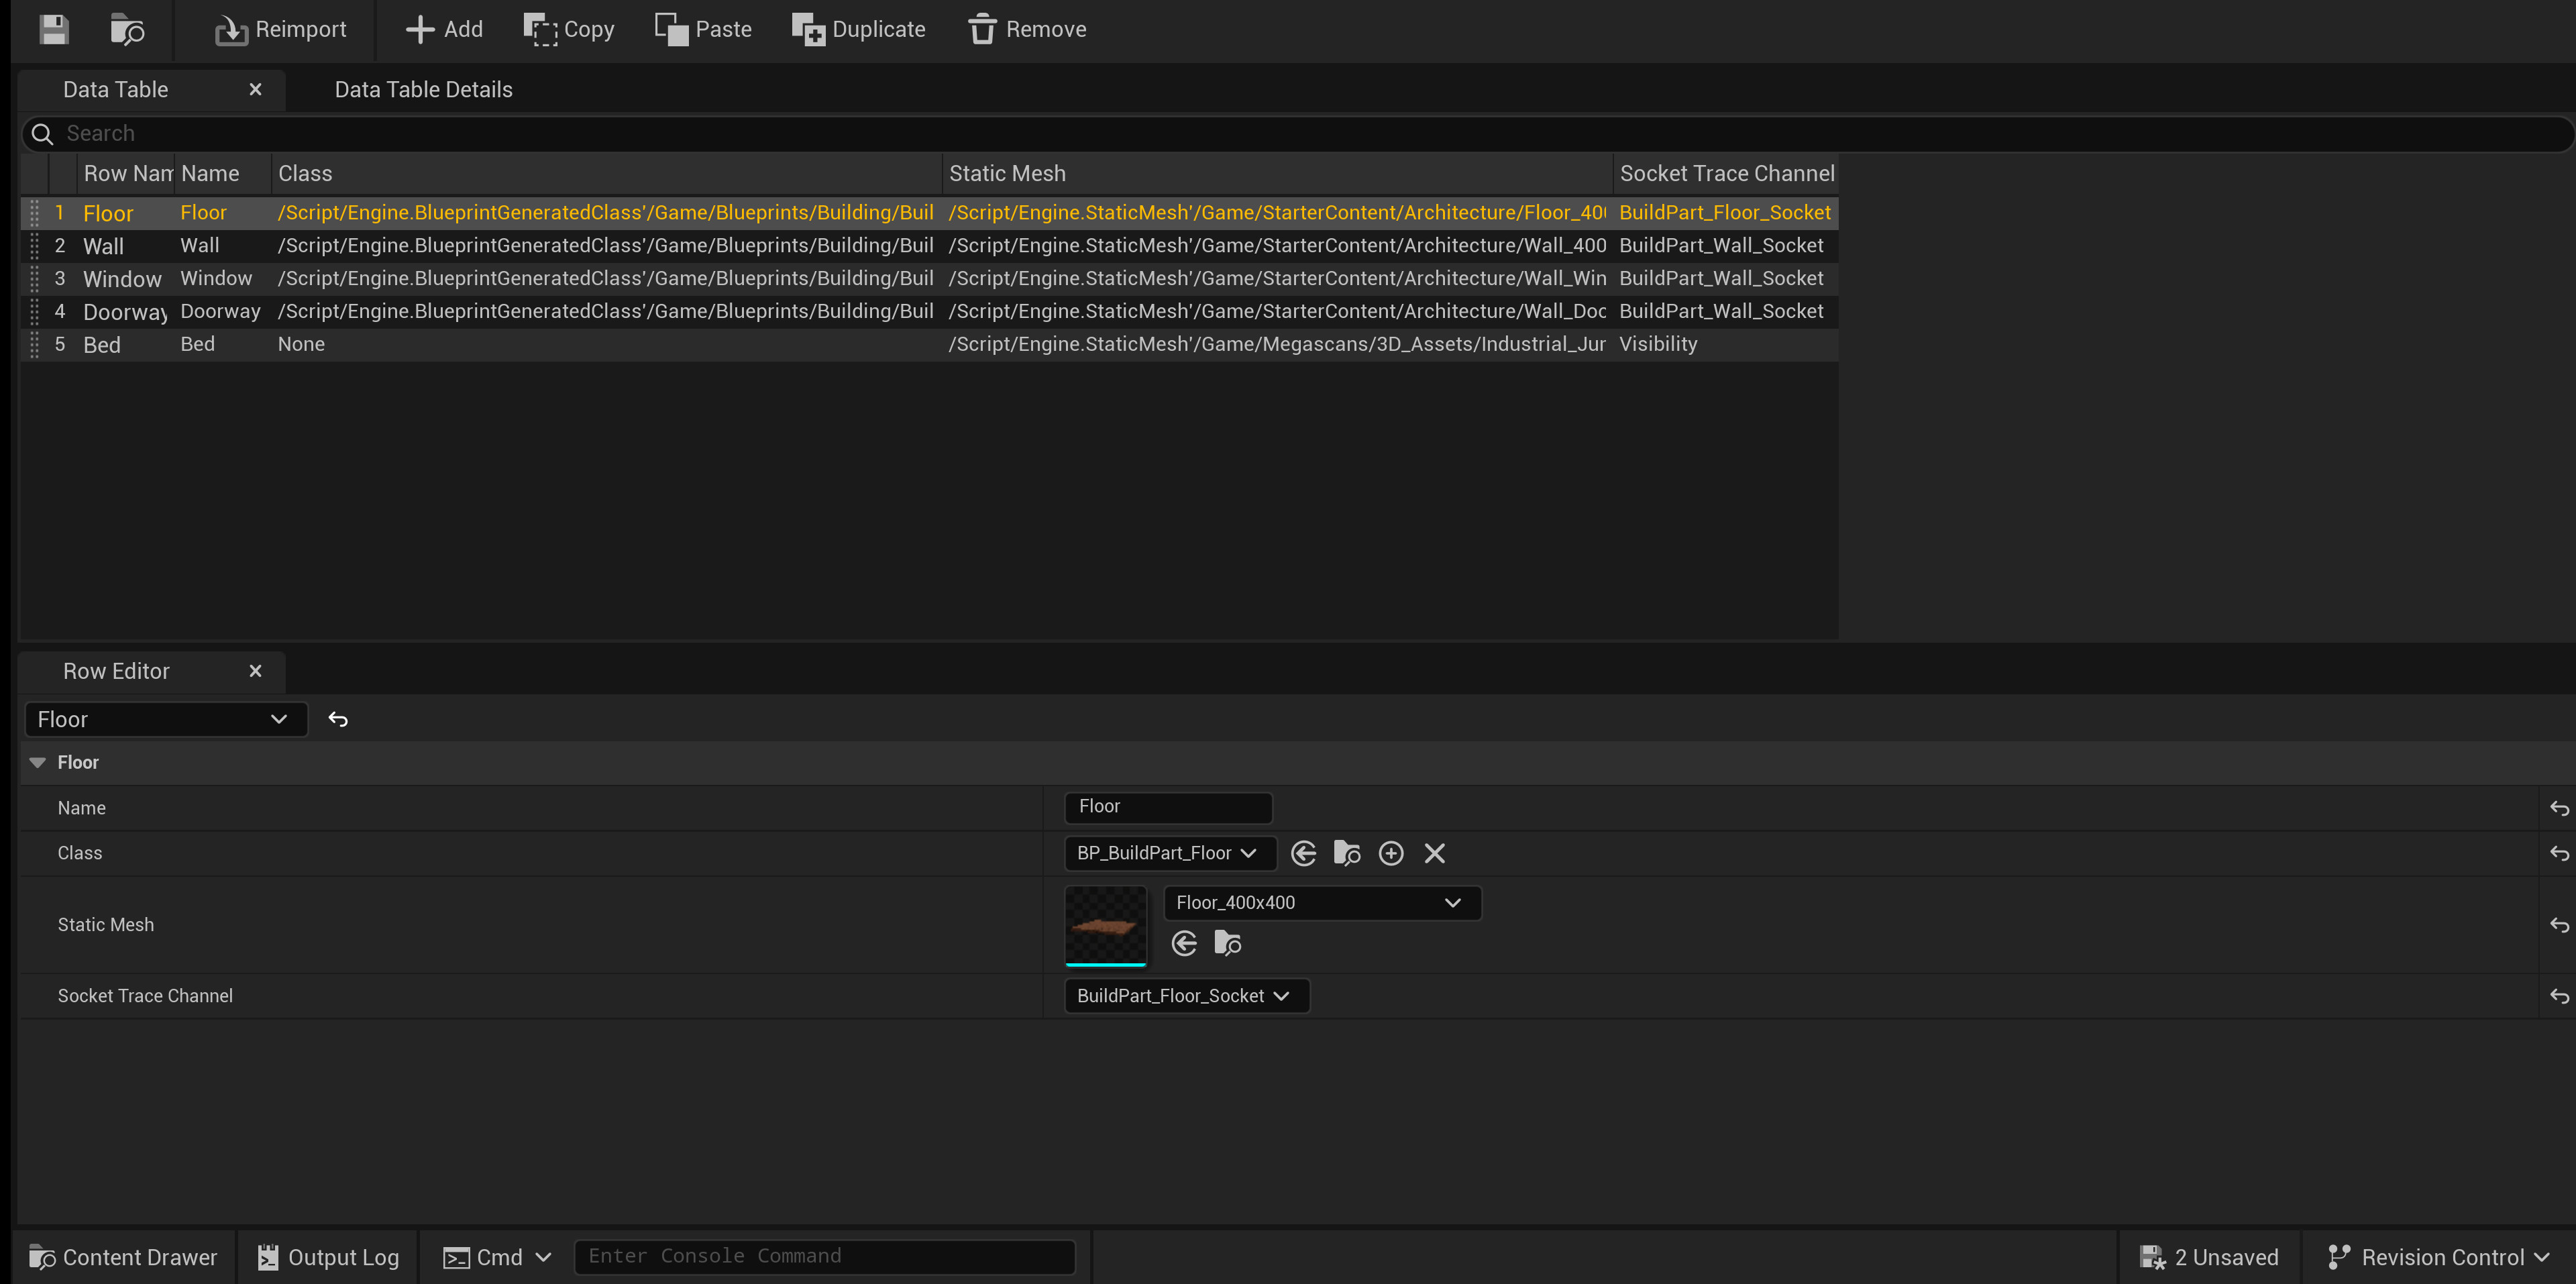Select the Row Editor tab
The height and width of the screenshot is (1284, 2576).
116,671
